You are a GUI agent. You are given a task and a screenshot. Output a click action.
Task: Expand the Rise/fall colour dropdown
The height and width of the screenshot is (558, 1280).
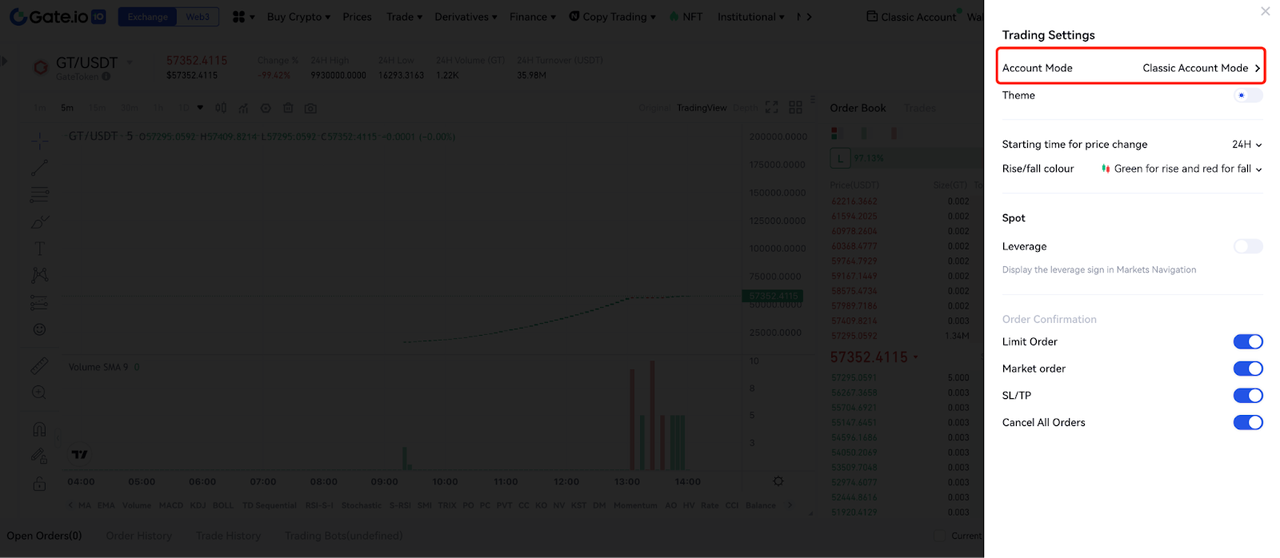pyautogui.click(x=1182, y=169)
